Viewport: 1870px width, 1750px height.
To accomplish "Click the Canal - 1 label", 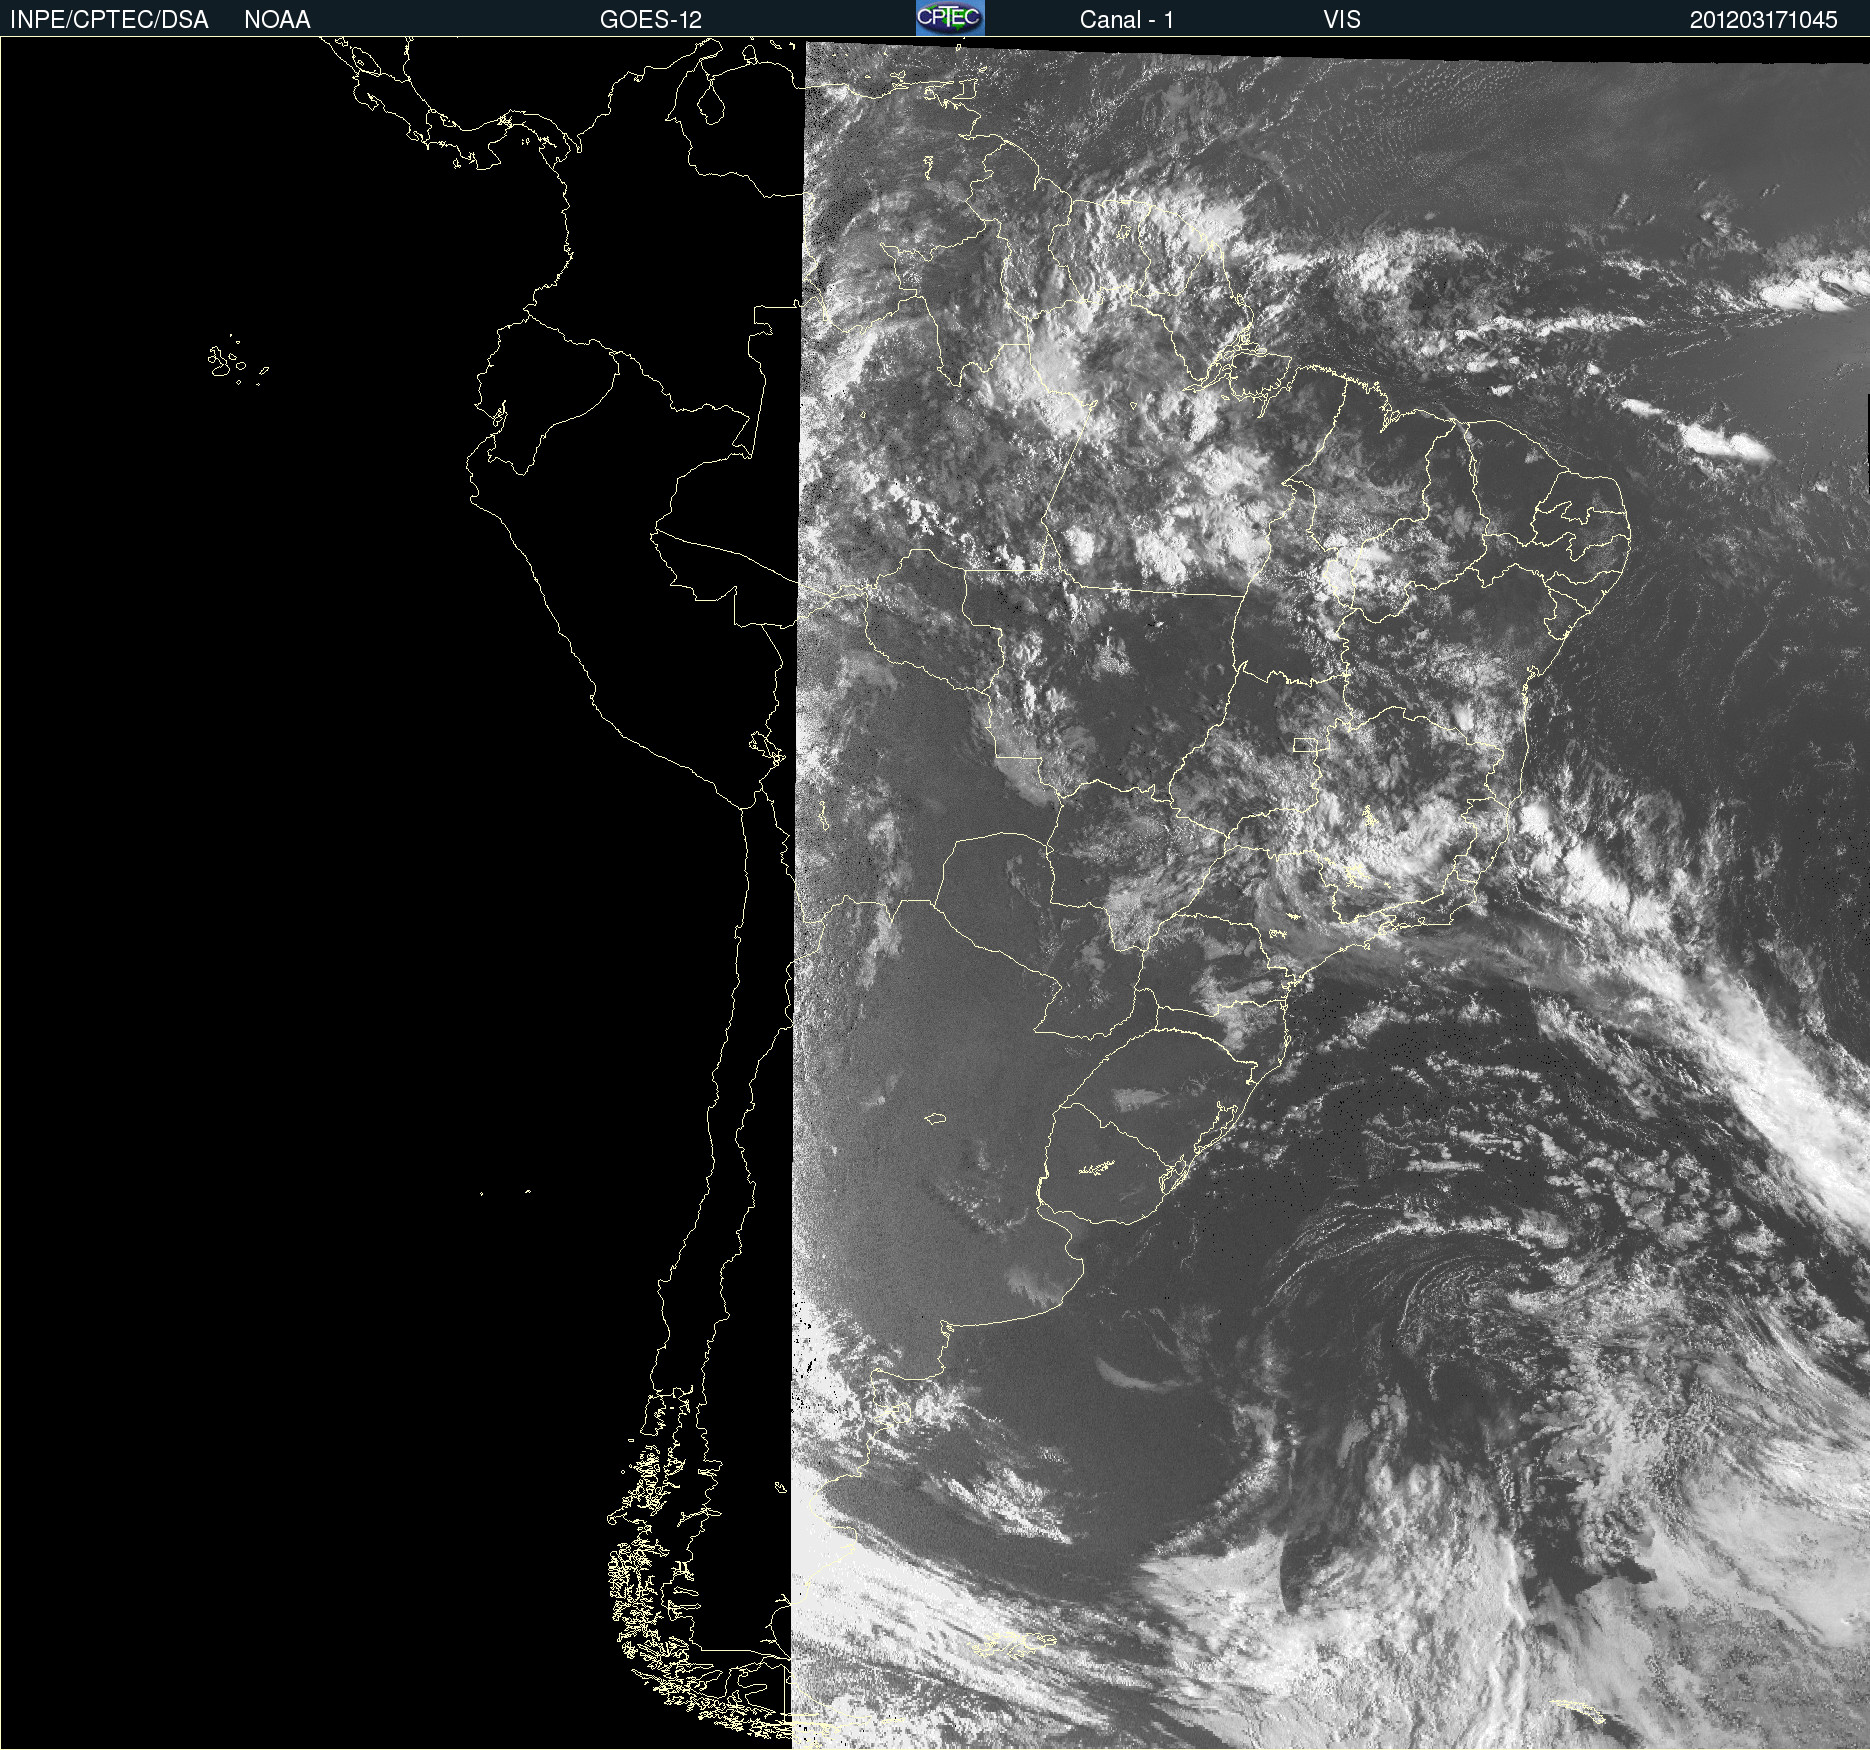I will tap(1127, 20).
